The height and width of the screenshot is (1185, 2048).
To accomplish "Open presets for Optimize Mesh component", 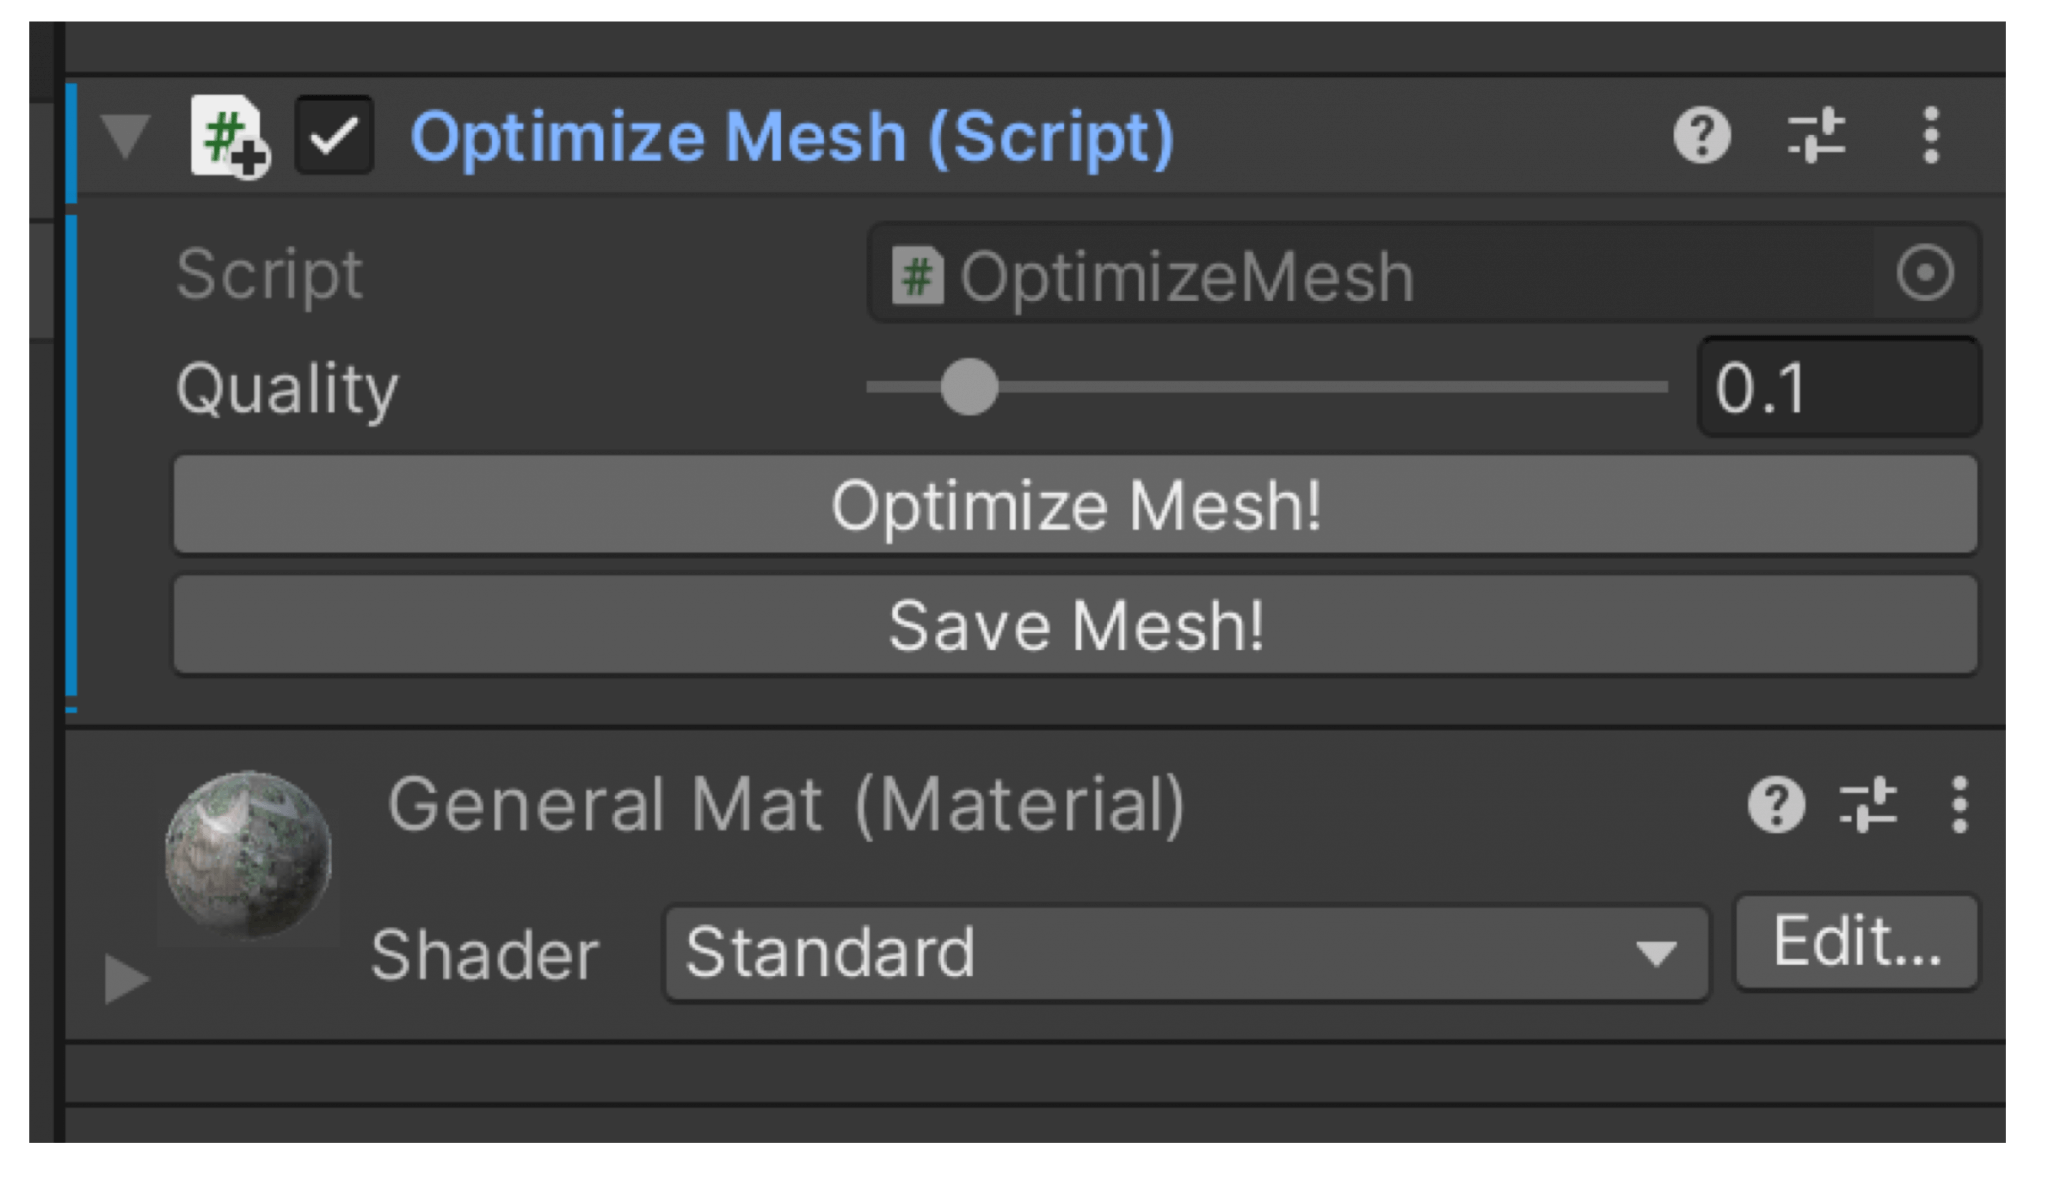I will [1816, 135].
